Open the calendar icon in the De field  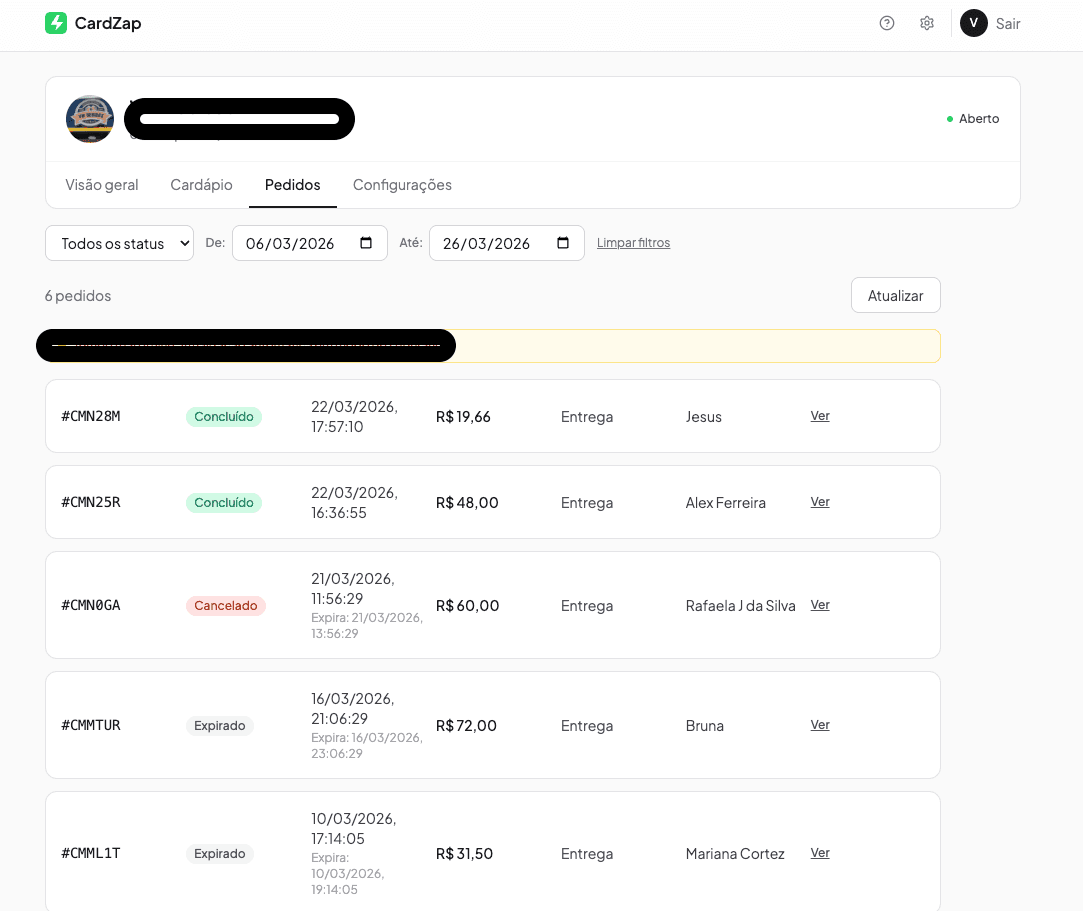367,242
